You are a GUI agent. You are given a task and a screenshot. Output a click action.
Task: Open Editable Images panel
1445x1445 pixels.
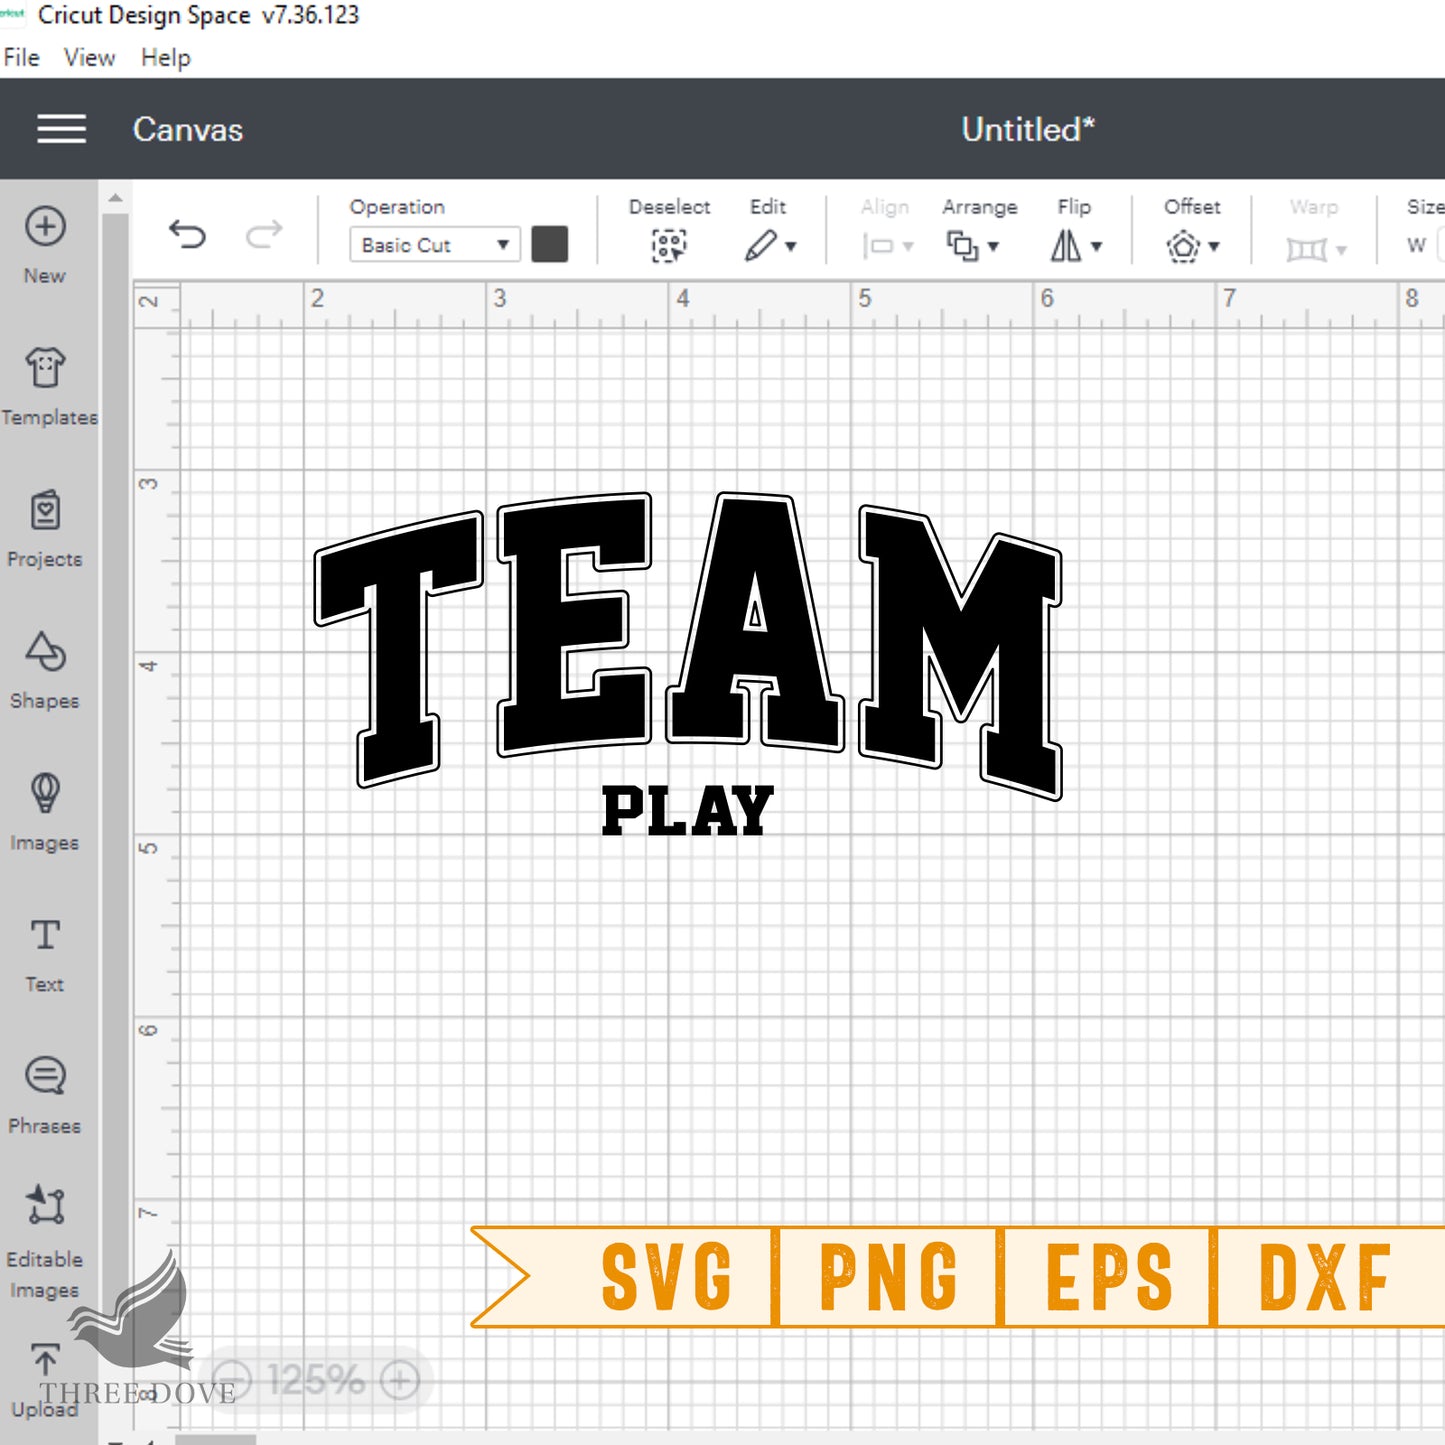pyautogui.click(x=45, y=1241)
